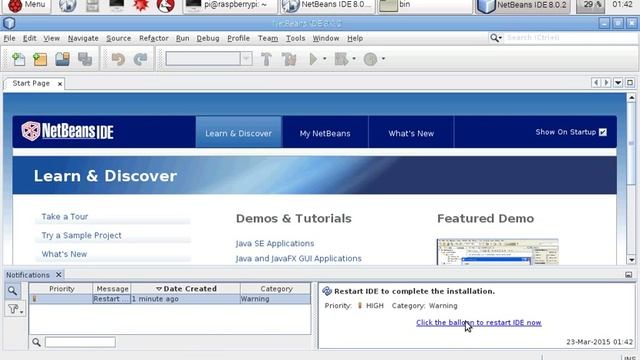The image size is (640, 360).
Task: Open the Help menu
Action: click(x=355, y=38)
